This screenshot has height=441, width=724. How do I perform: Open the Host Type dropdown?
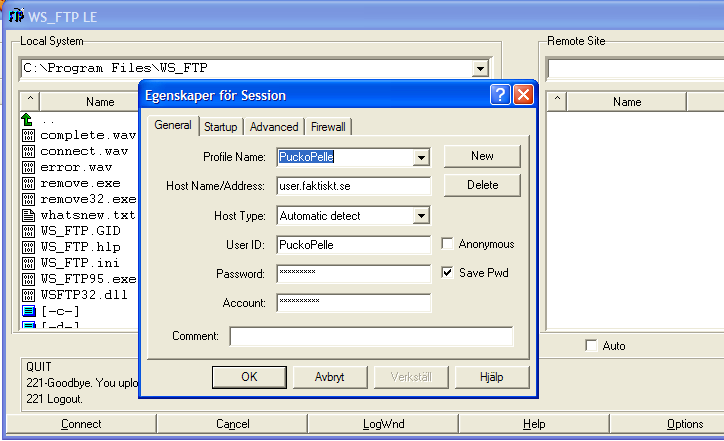tap(421, 216)
